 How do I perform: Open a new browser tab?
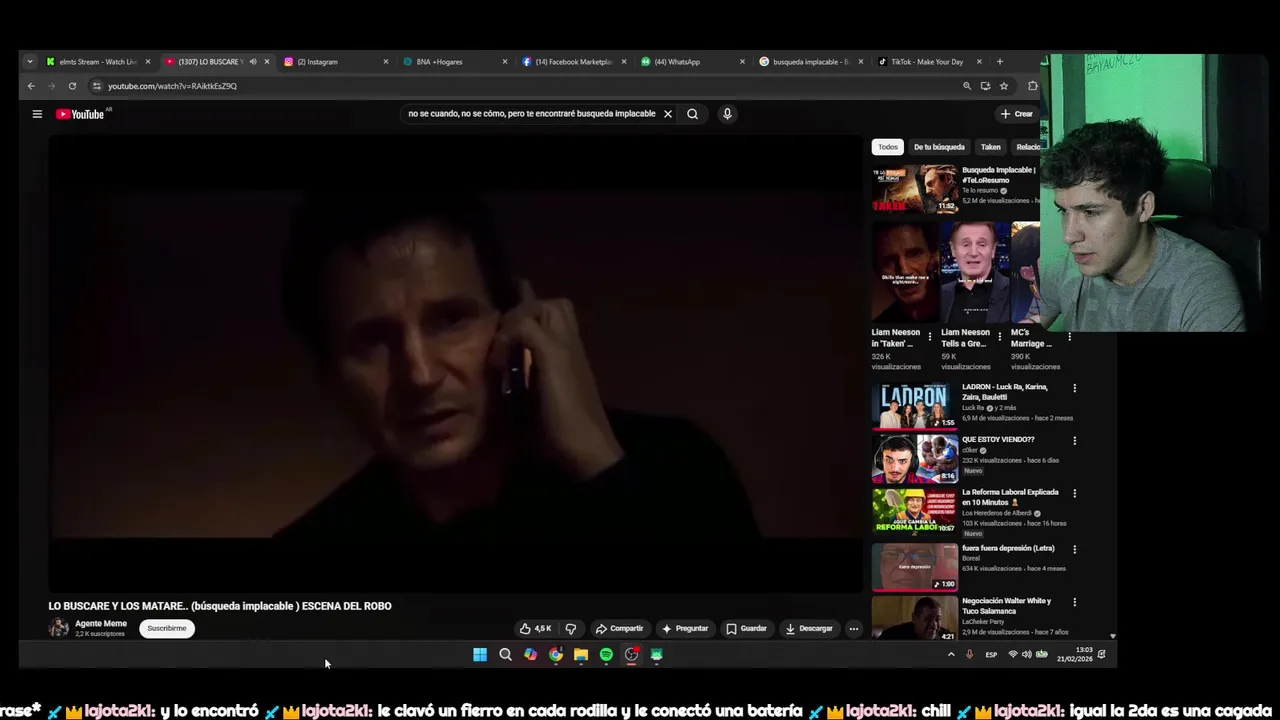click(999, 62)
